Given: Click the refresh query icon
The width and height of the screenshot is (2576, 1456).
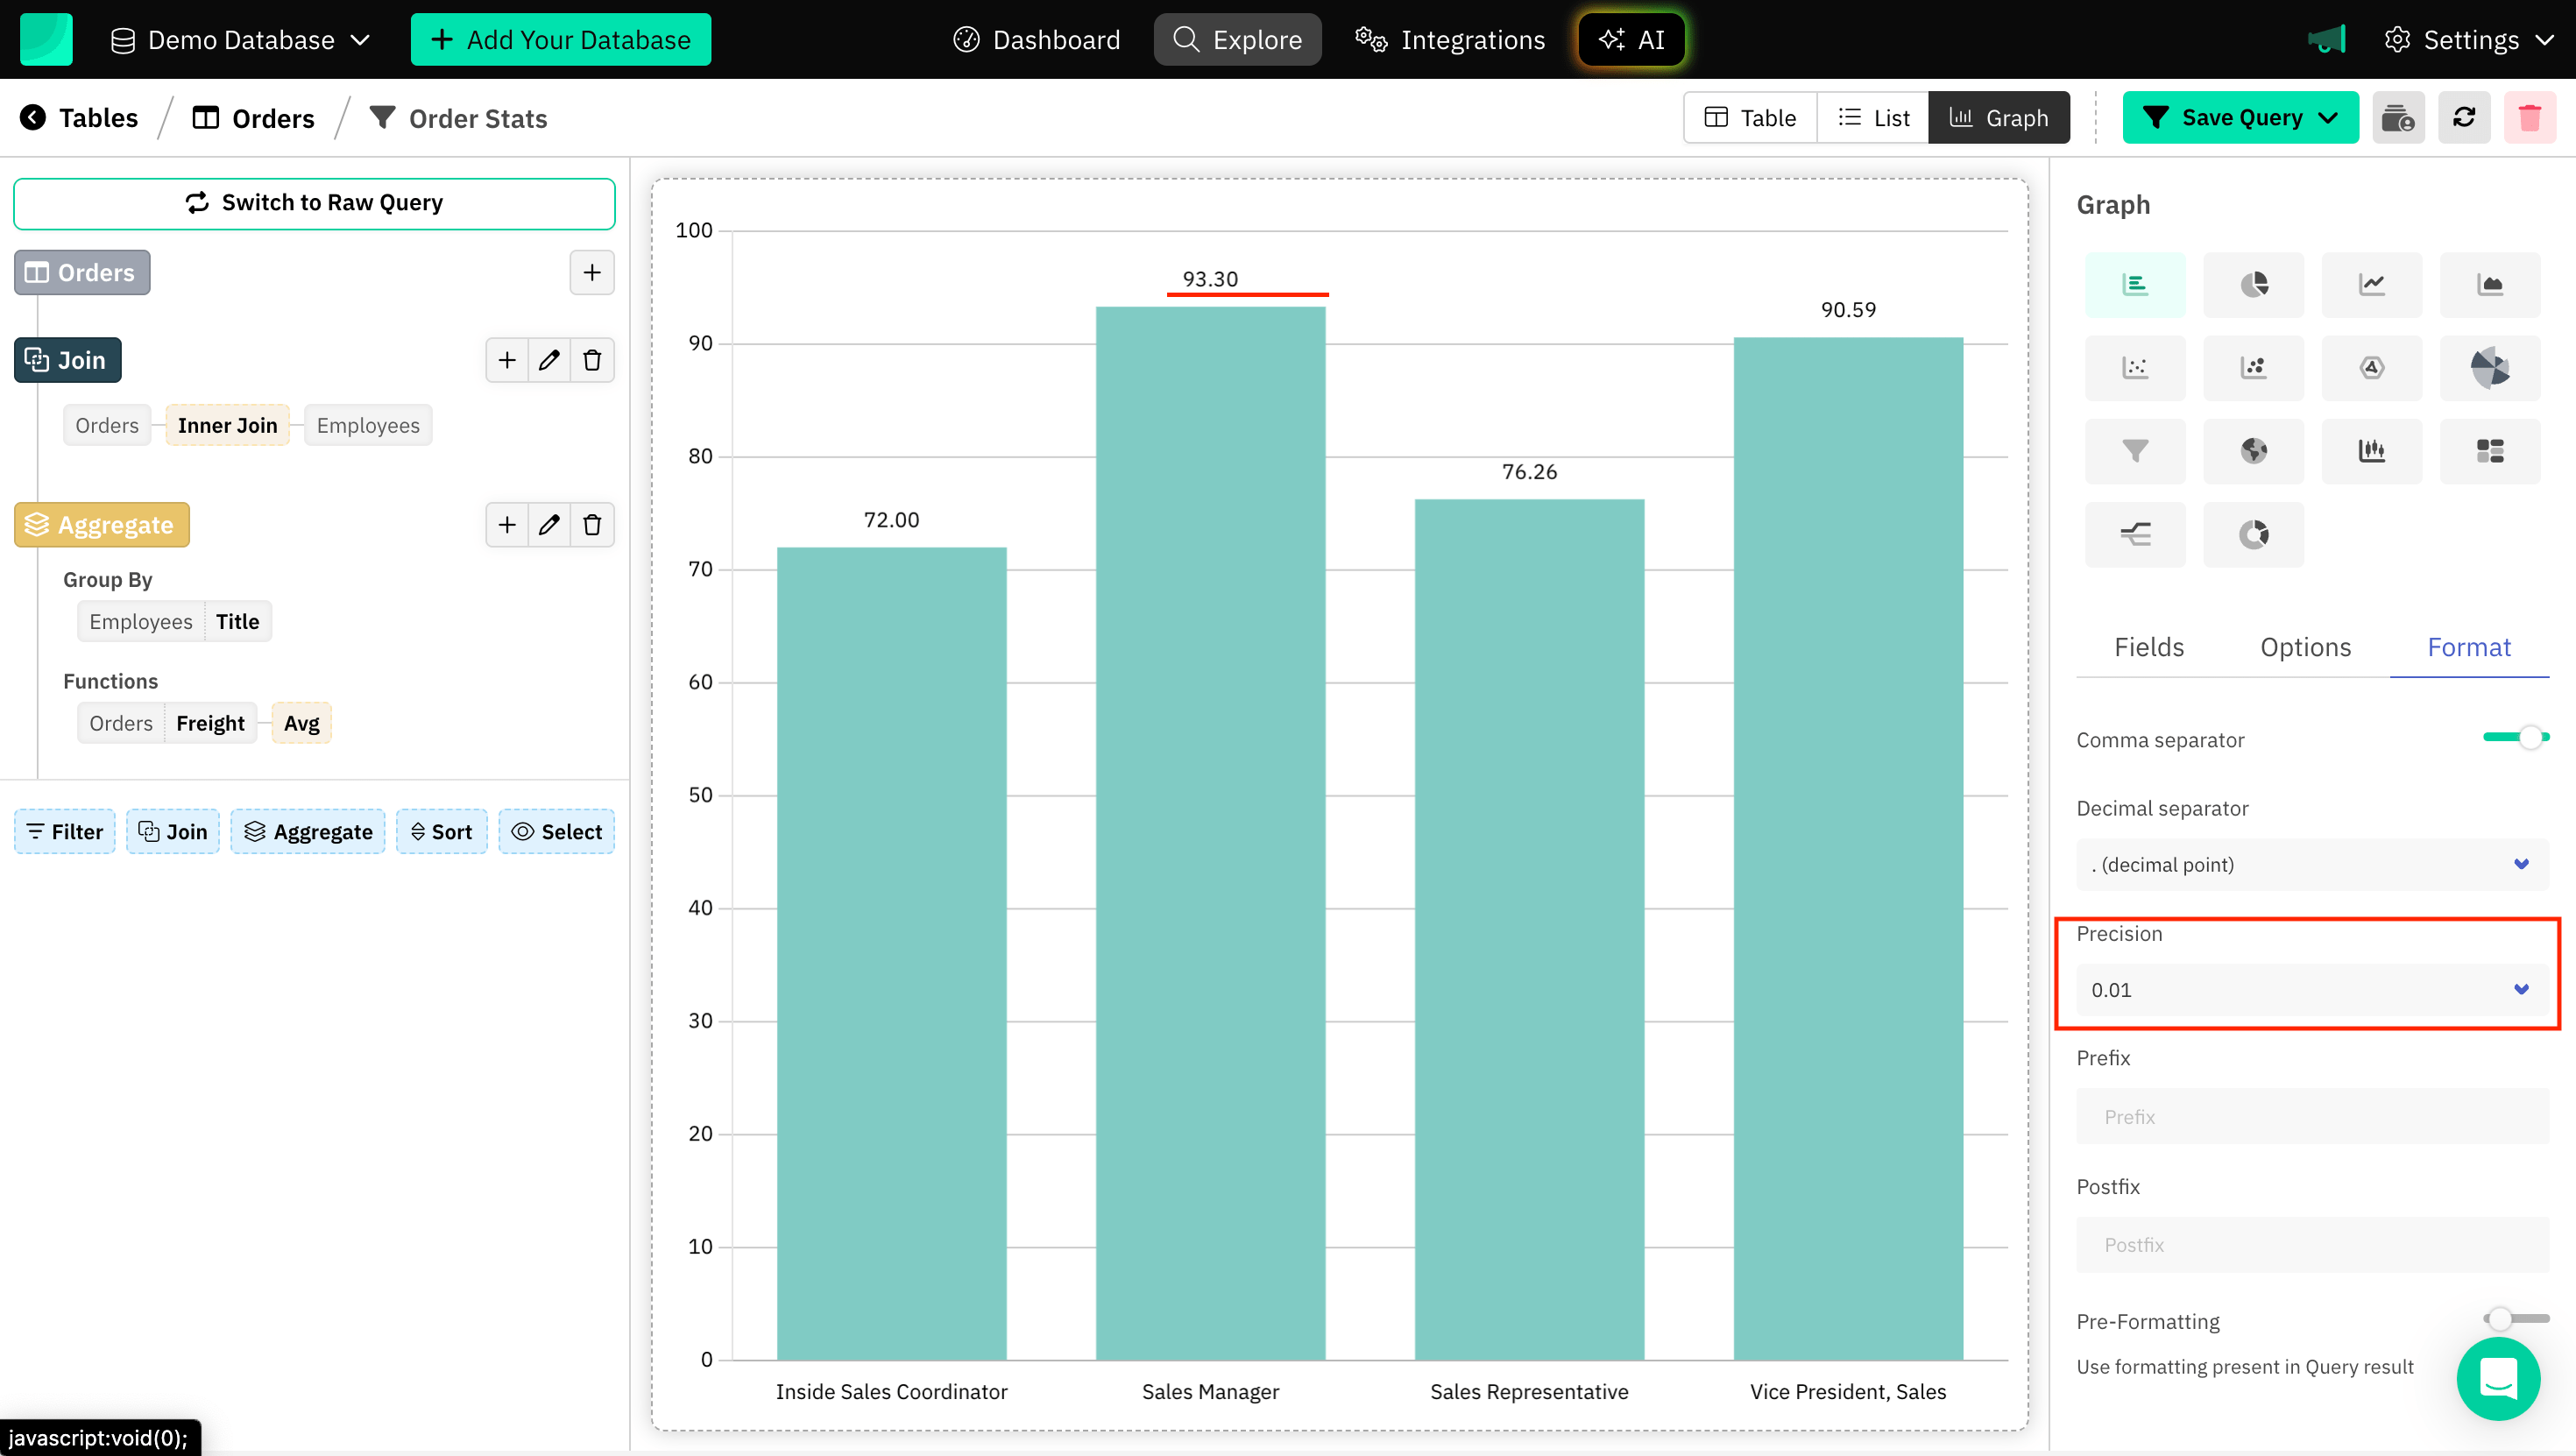Looking at the screenshot, I should coord(2464,117).
